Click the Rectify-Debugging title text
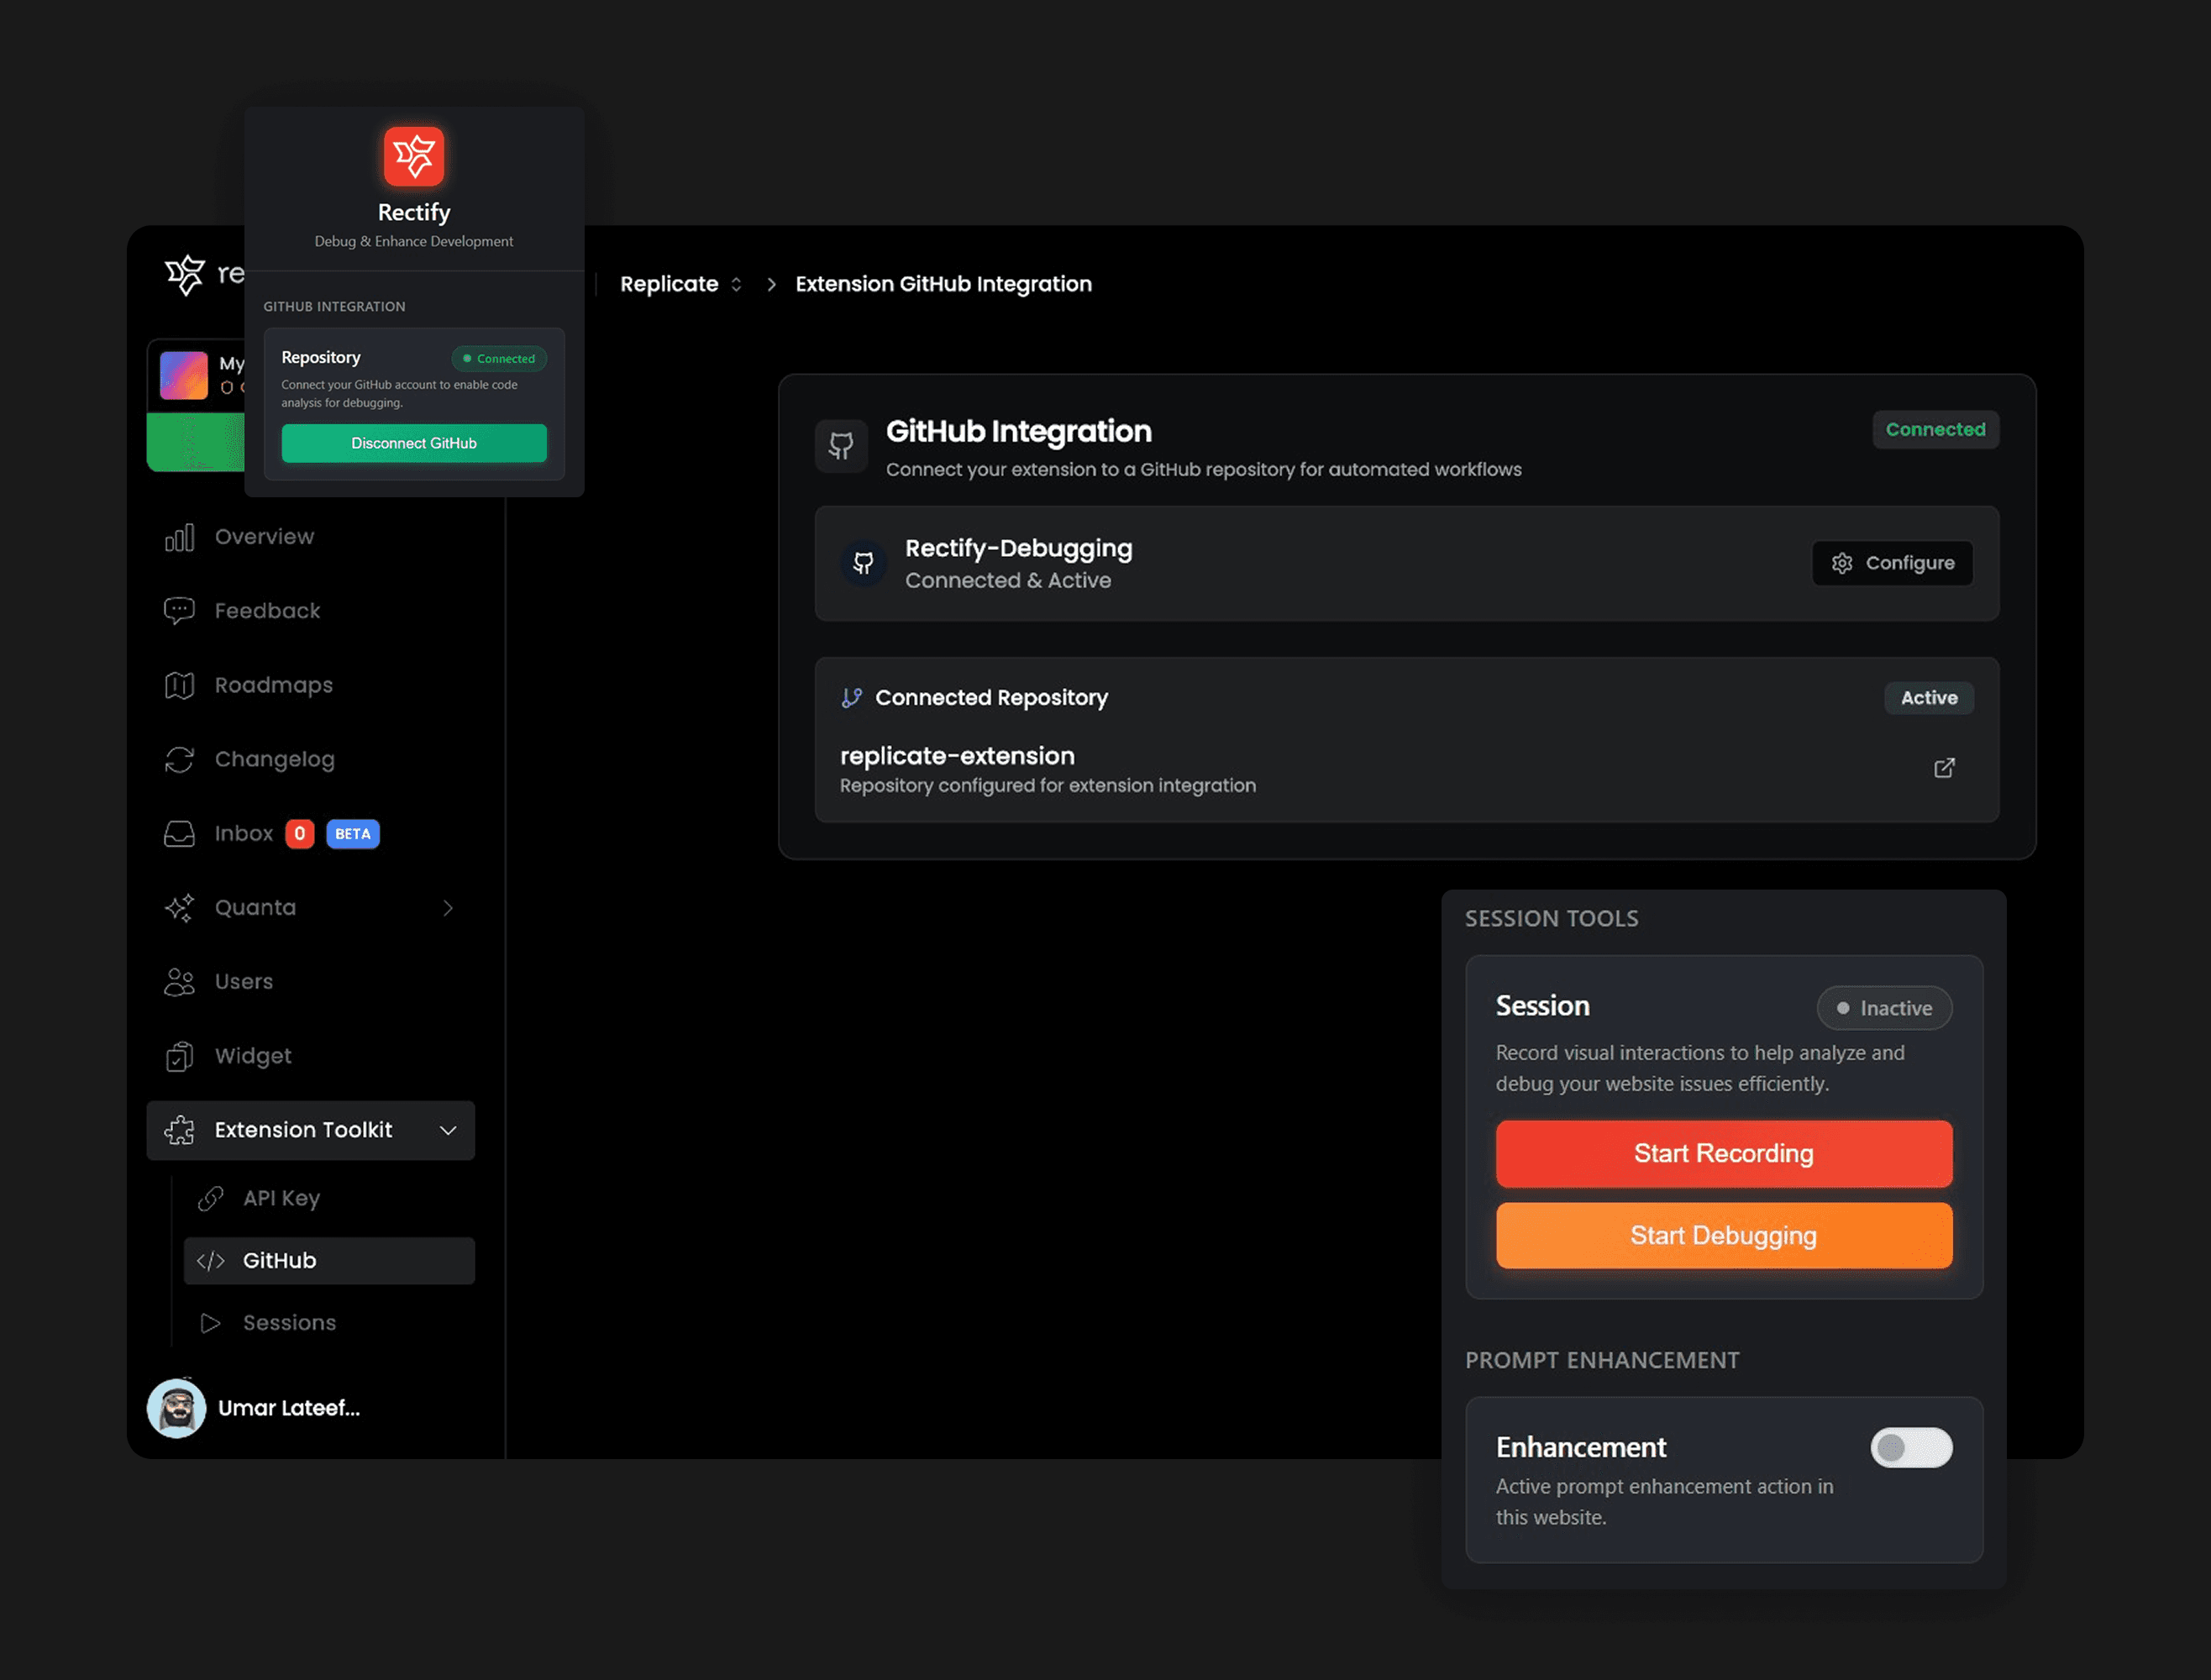This screenshot has height=1680, width=2211. (x=1019, y=549)
